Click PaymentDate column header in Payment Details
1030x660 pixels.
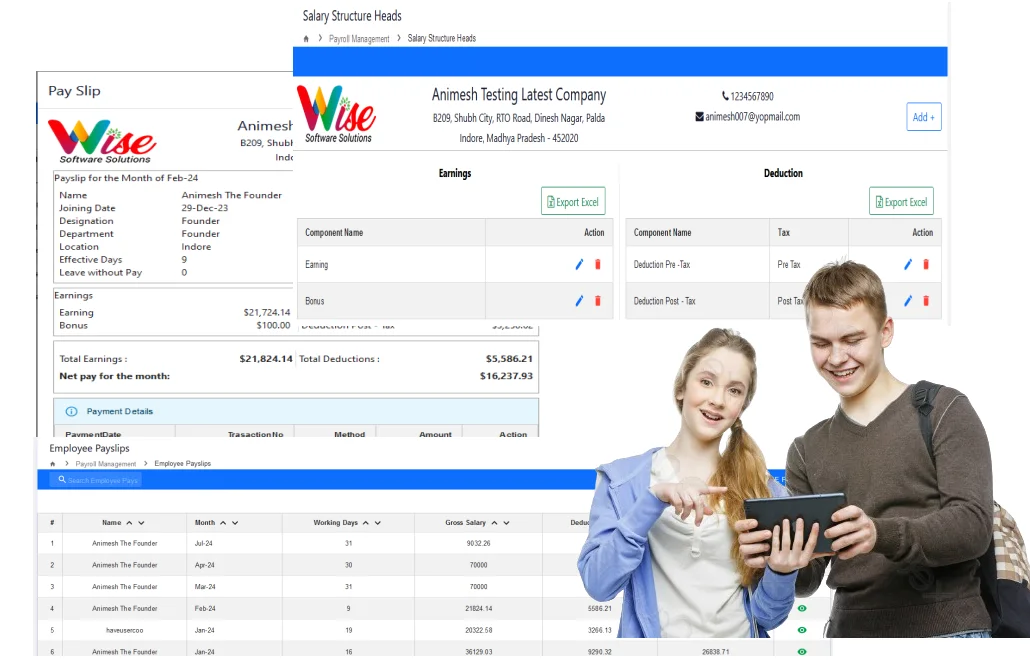pos(93,434)
